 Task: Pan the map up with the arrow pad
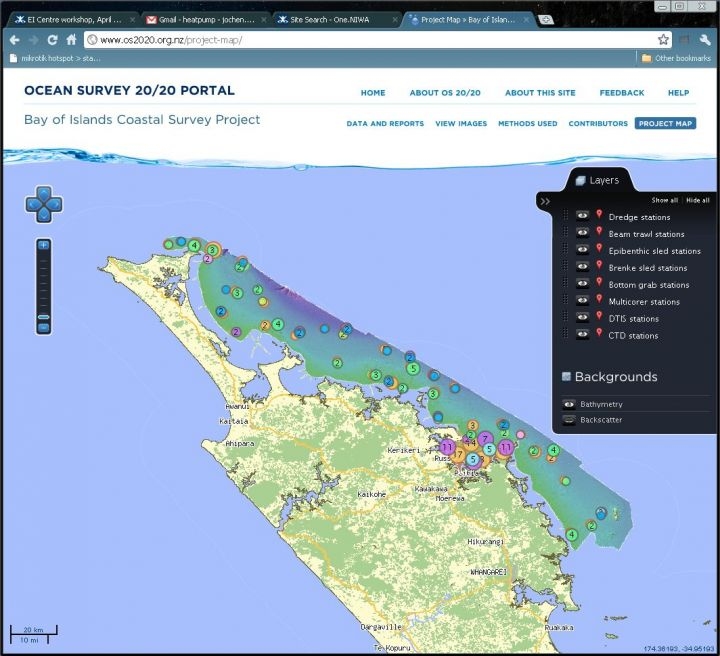tap(43, 191)
